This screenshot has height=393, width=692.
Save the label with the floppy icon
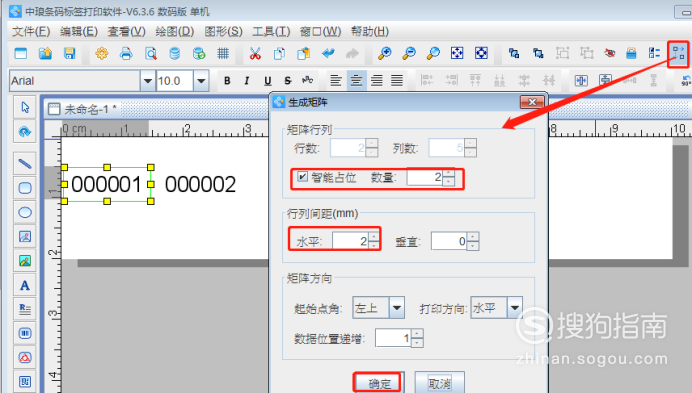(69, 53)
